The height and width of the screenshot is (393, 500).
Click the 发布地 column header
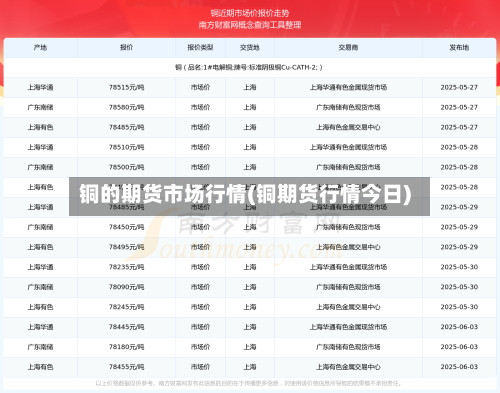[x=459, y=48]
